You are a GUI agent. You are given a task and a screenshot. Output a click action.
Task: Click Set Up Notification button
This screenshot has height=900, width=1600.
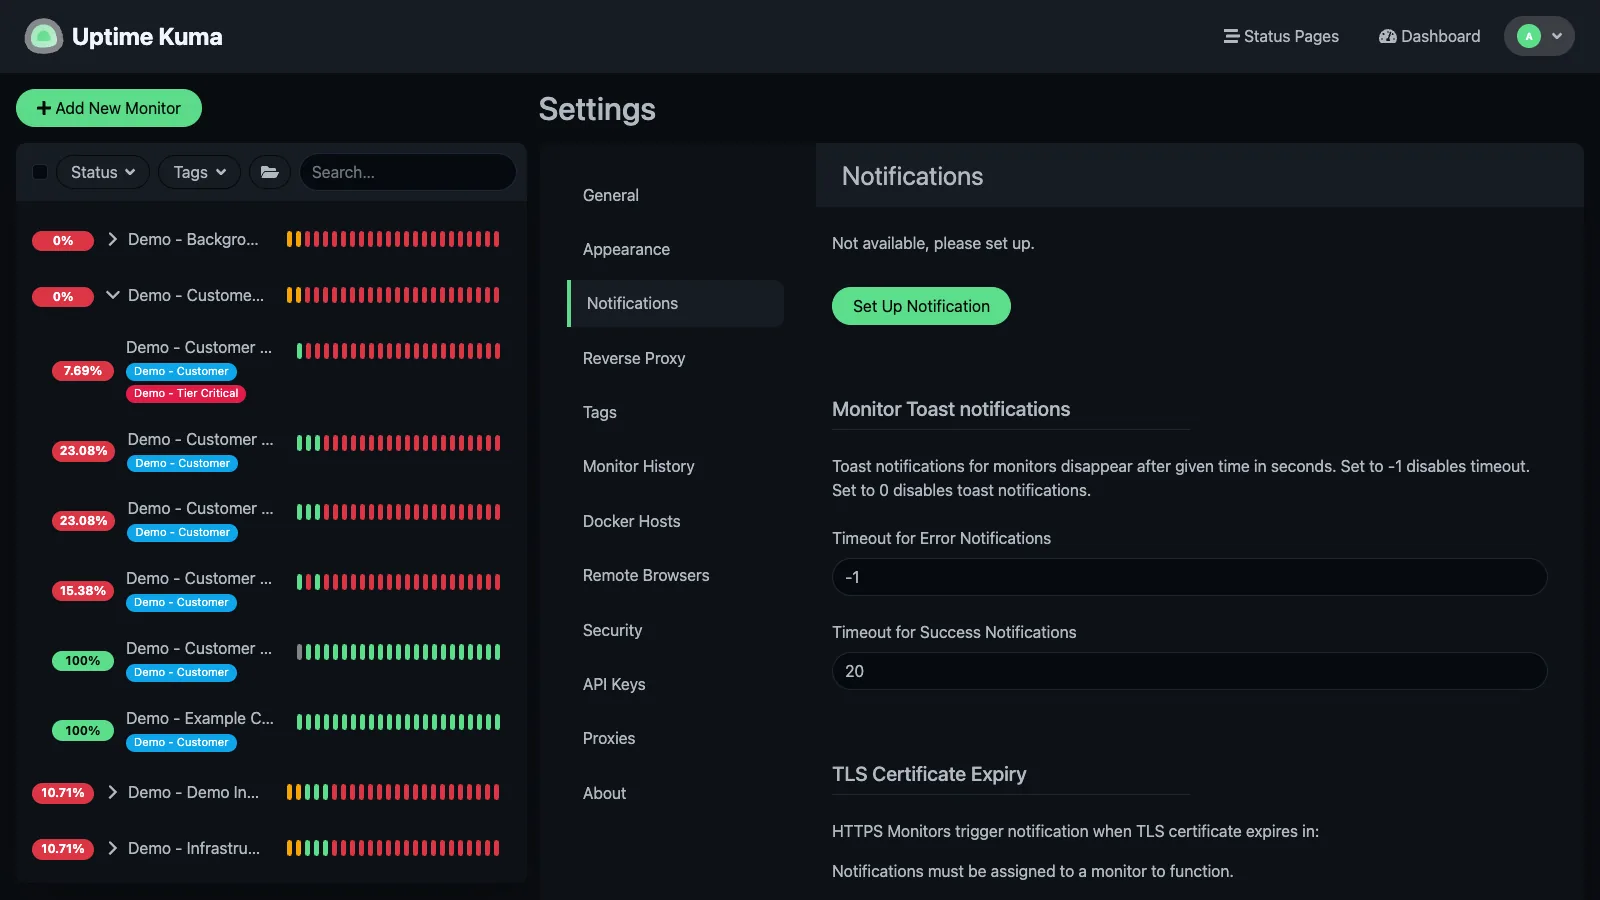921,306
